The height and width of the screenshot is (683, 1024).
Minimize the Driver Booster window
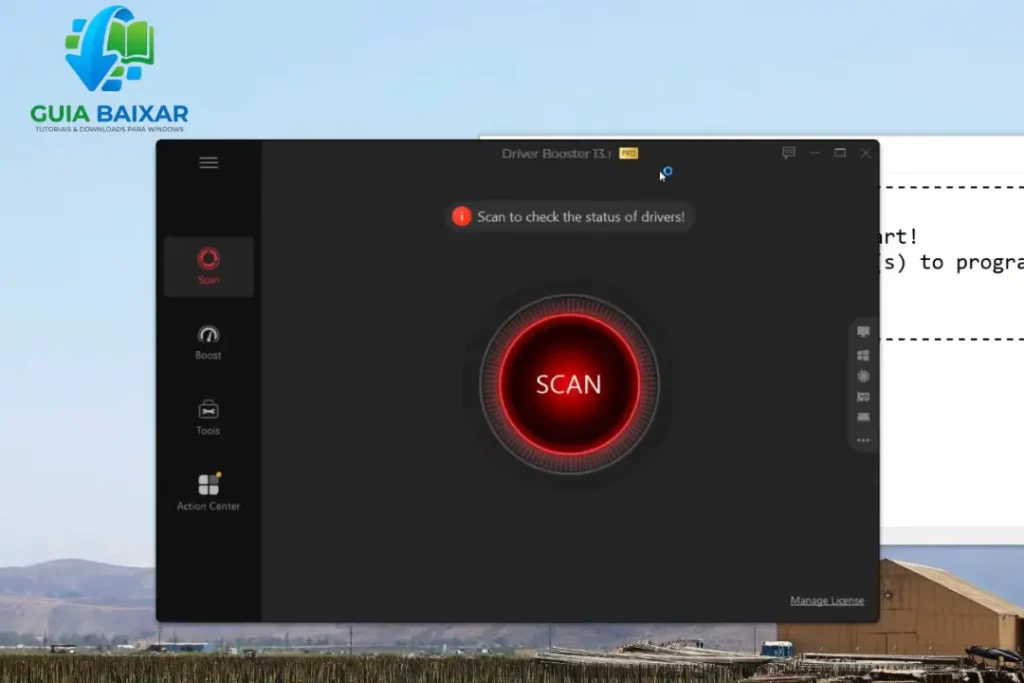pyautogui.click(x=814, y=153)
